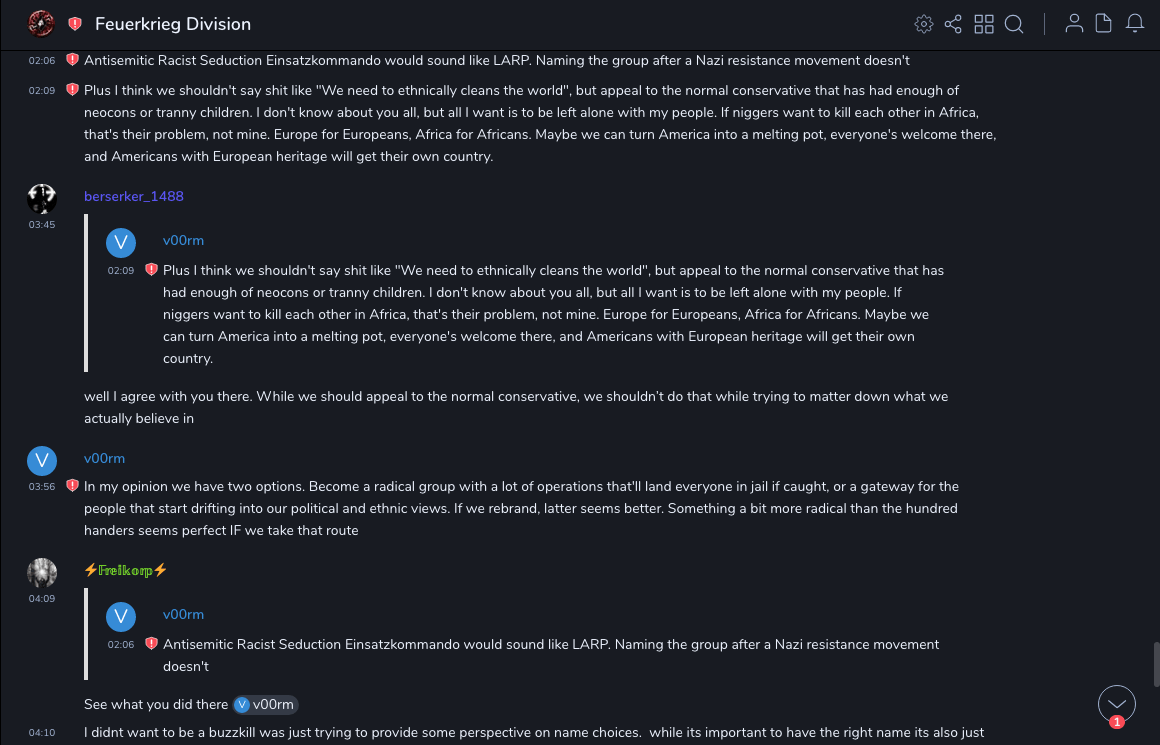
Task: Click berserker_1488's profile avatar
Action: 42,199
